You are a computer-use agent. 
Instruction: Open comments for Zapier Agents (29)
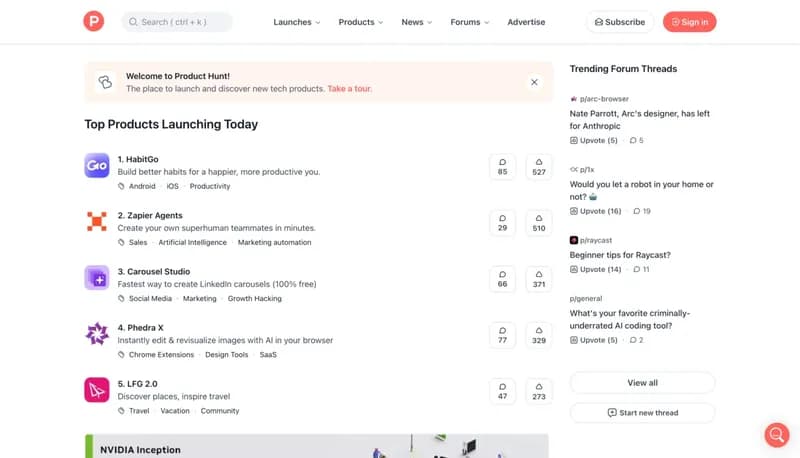click(x=503, y=223)
